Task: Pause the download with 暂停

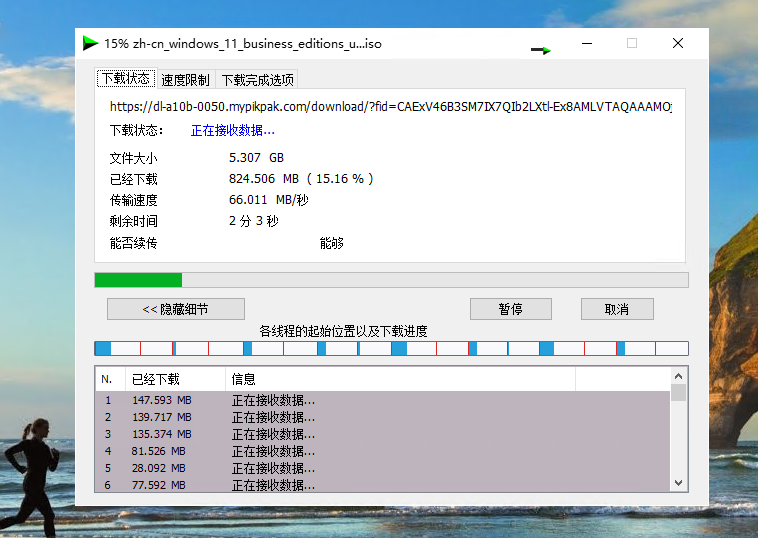Action: (x=510, y=309)
